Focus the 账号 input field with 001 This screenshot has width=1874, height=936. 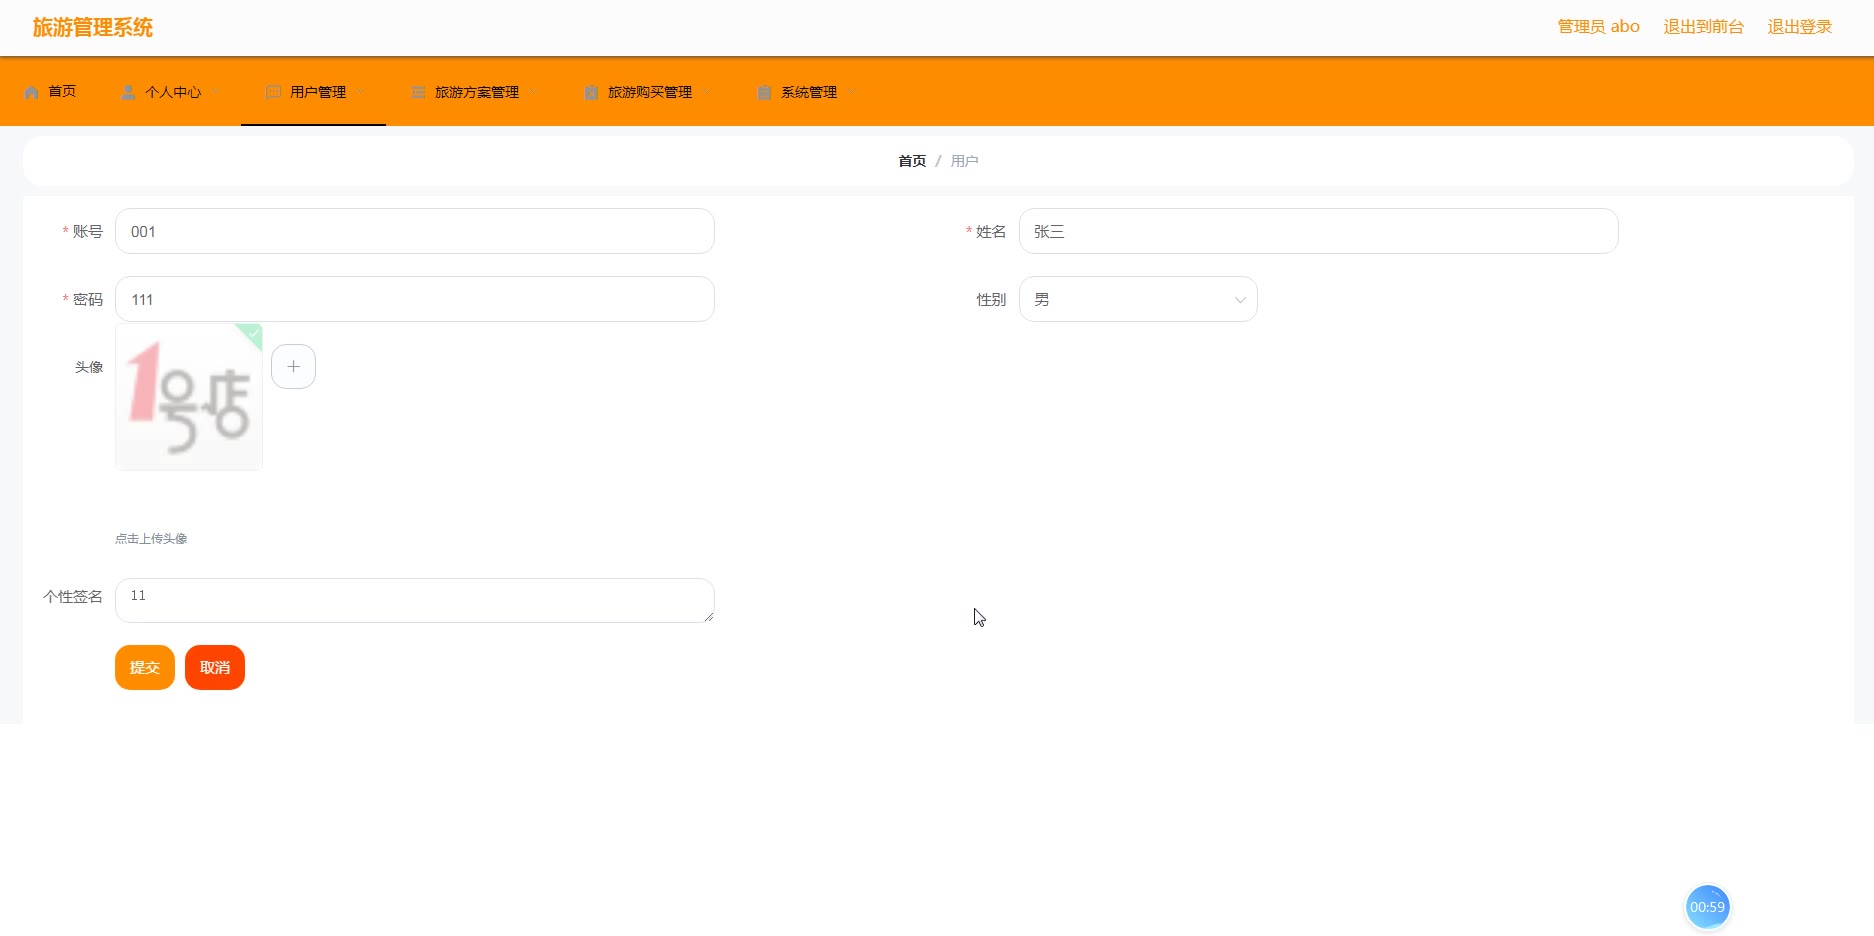click(x=415, y=231)
